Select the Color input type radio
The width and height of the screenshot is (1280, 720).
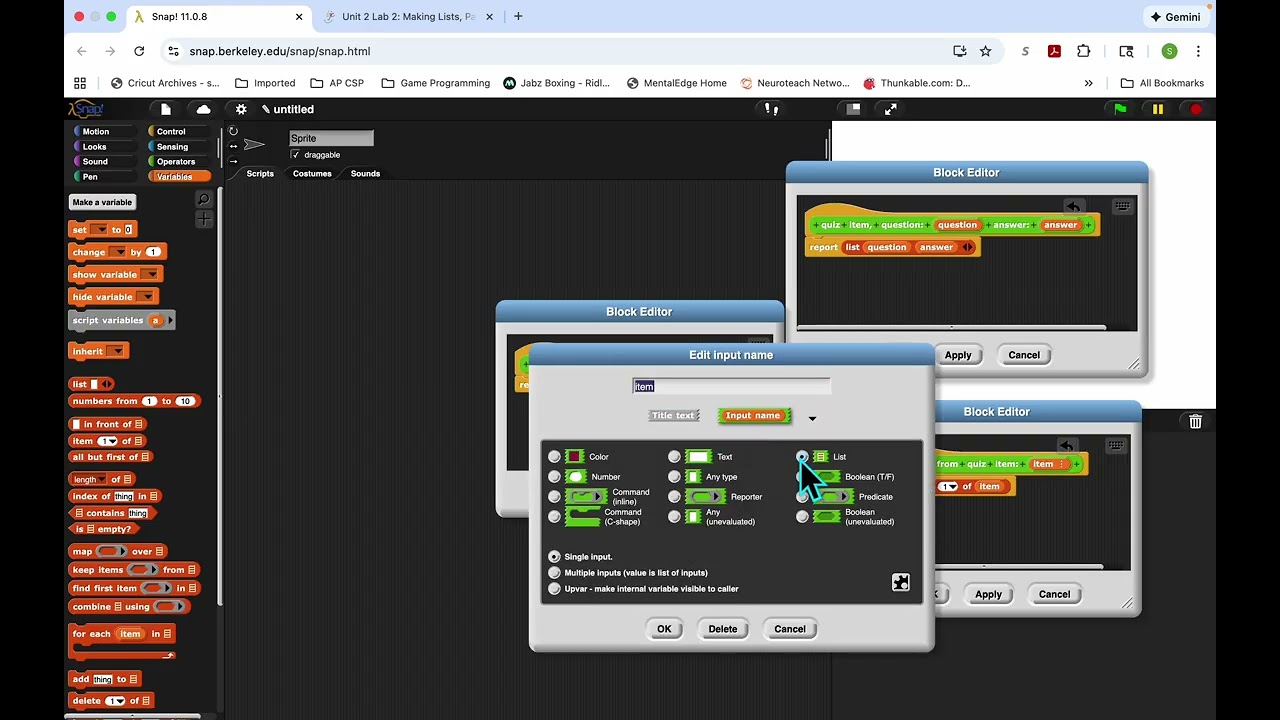pos(555,457)
